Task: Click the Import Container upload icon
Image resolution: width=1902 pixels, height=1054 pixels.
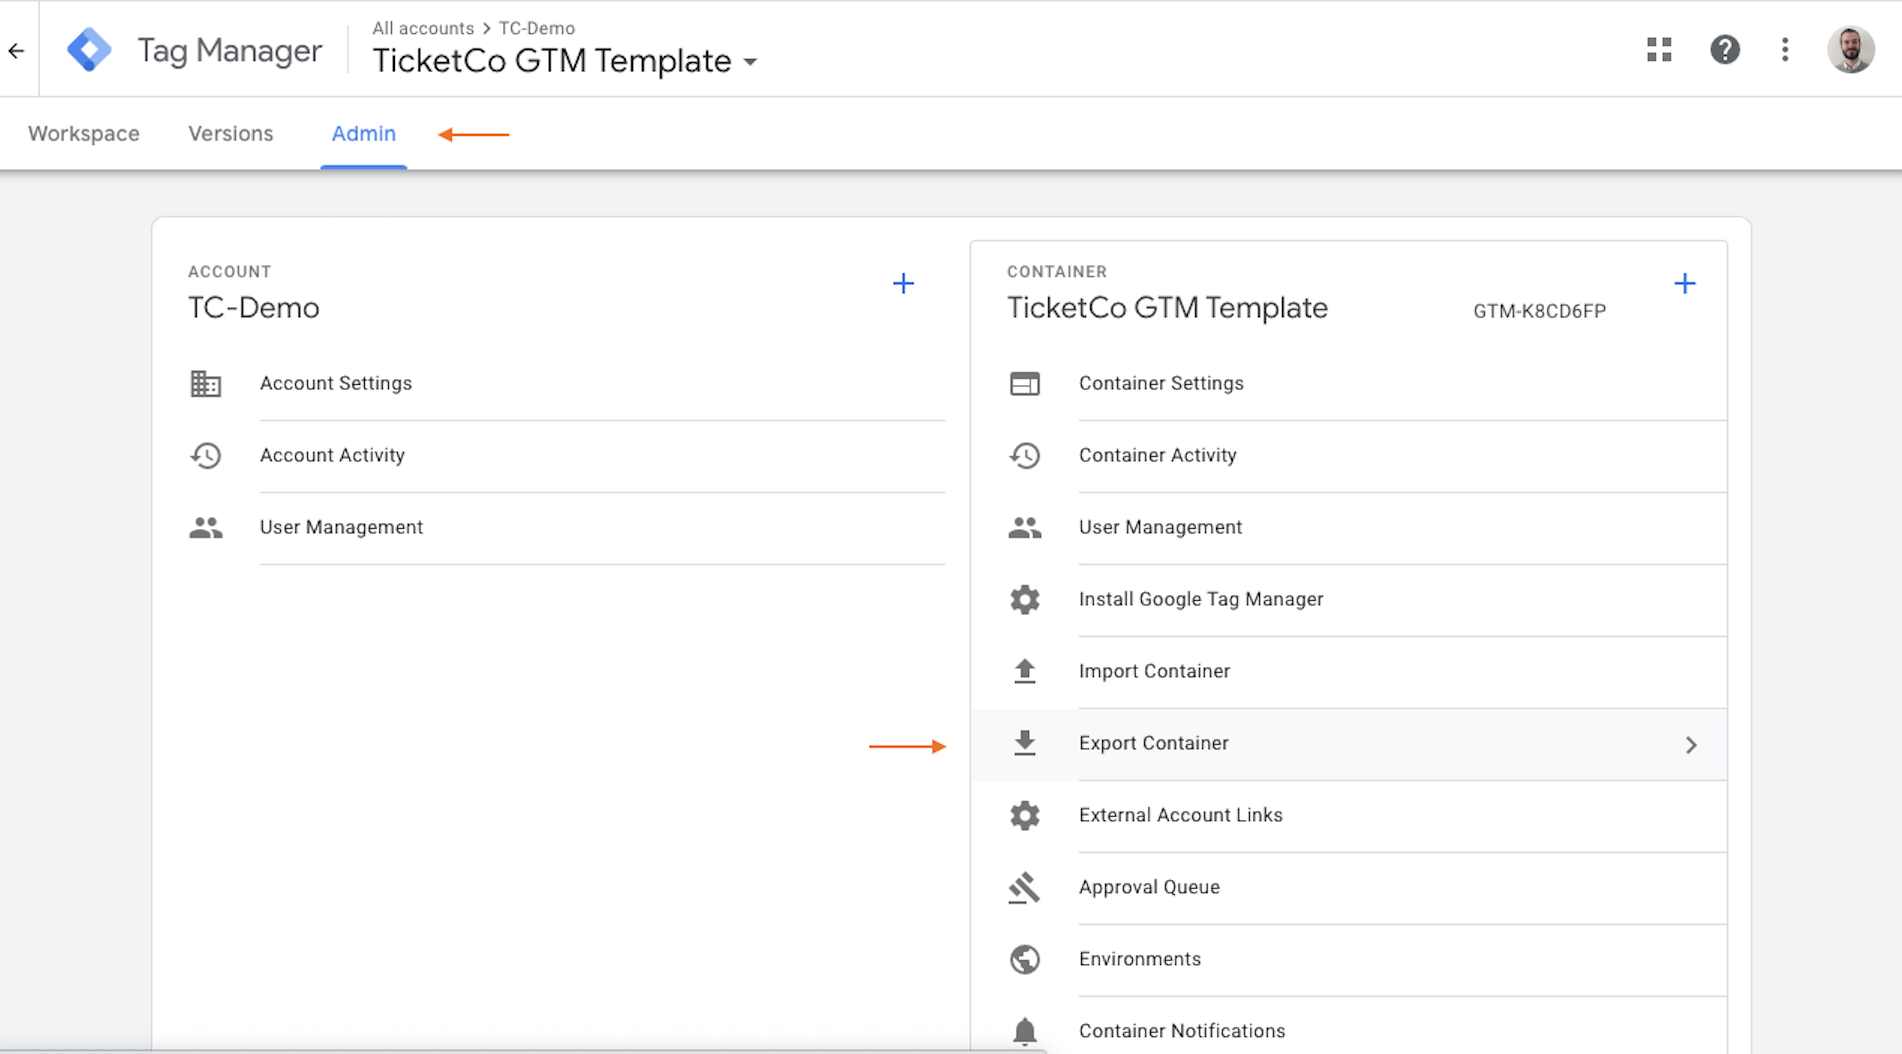Action: [1025, 671]
